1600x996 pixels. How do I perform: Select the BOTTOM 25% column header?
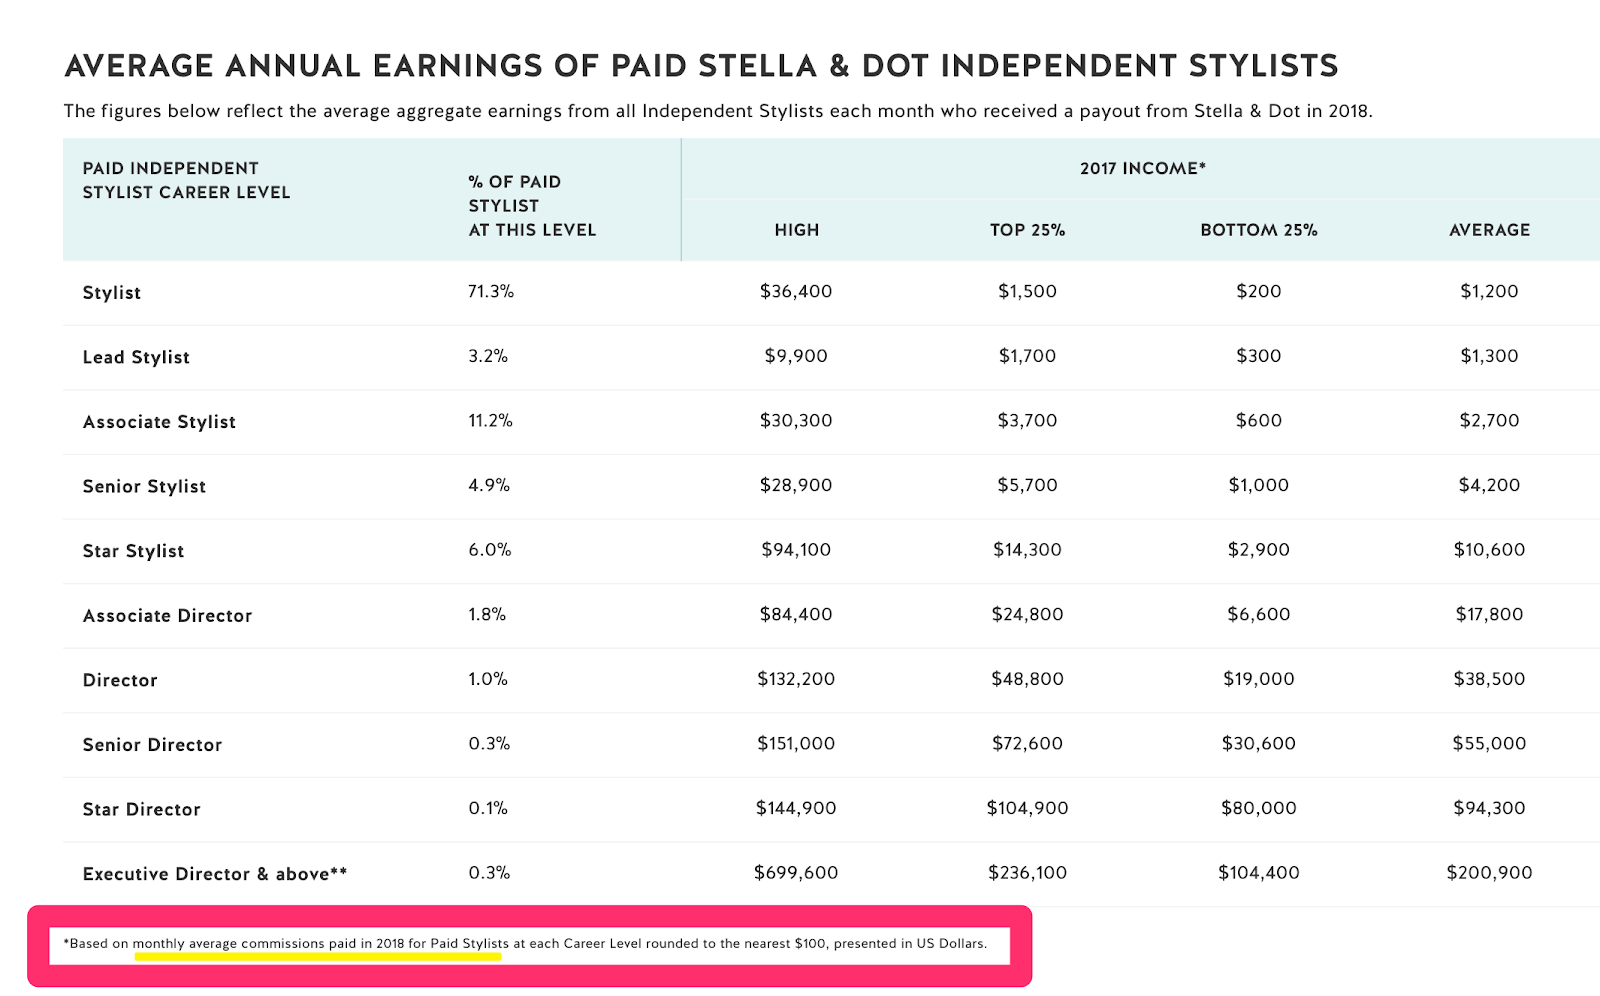tap(1259, 230)
